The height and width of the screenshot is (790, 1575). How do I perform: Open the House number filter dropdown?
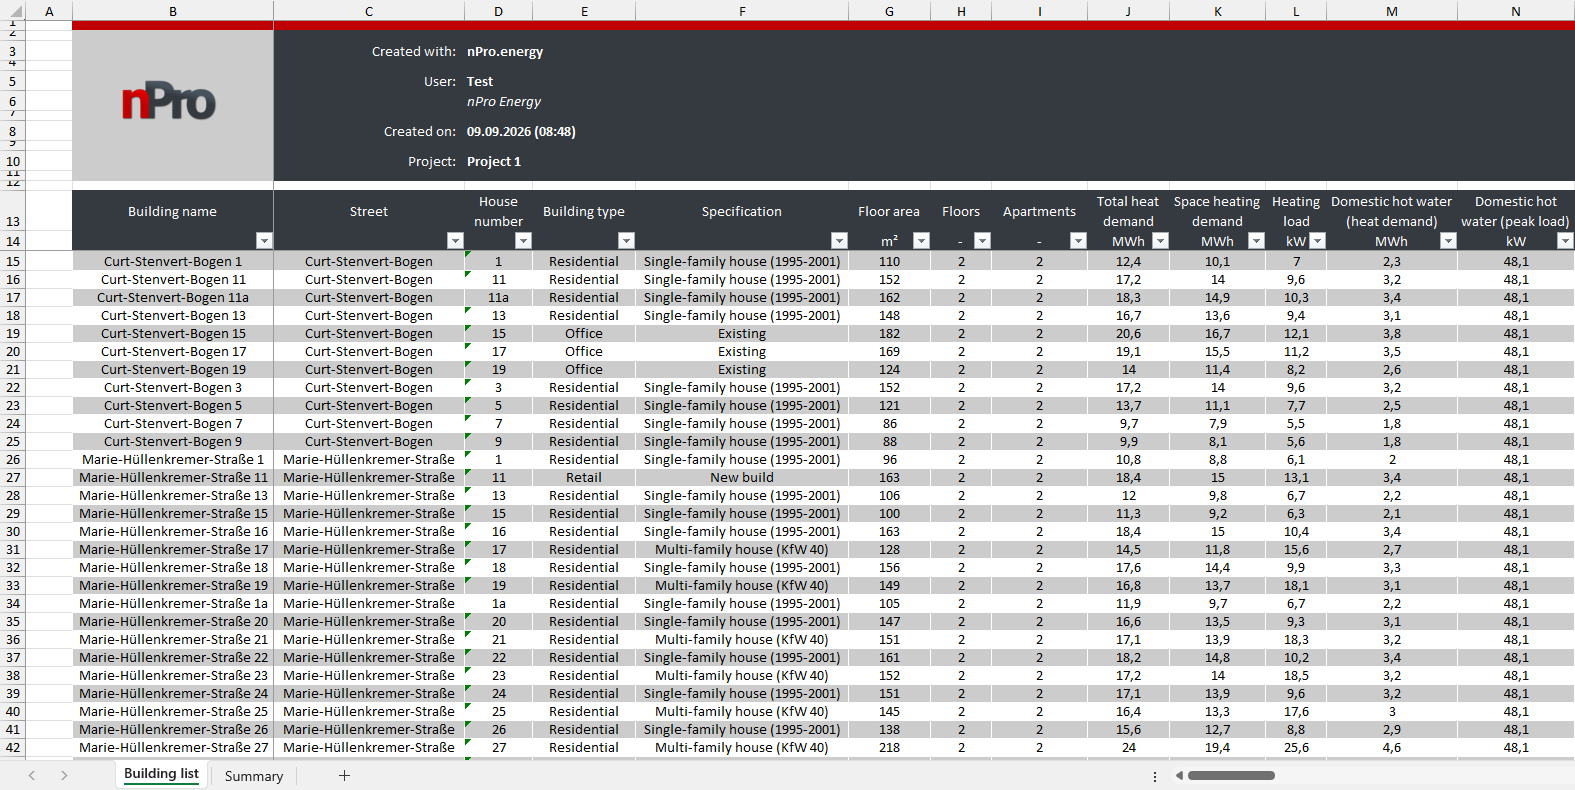(x=523, y=241)
